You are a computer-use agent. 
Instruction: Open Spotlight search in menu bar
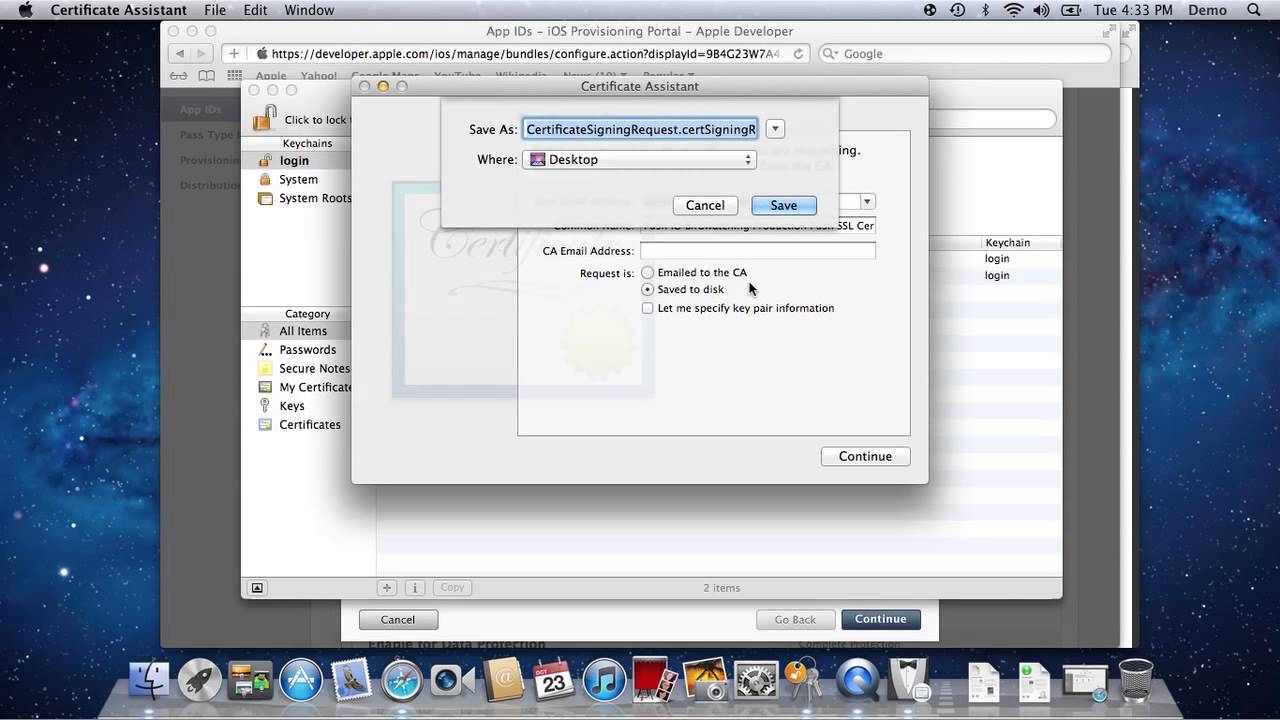(x=1255, y=10)
